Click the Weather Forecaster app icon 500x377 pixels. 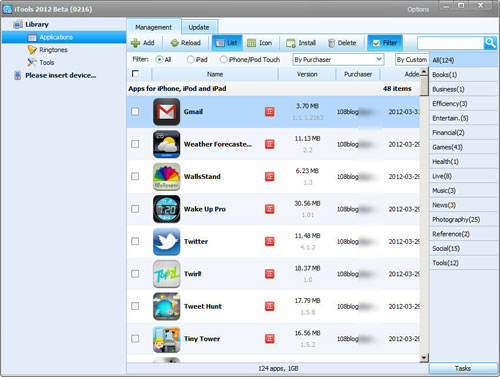click(x=167, y=144)
